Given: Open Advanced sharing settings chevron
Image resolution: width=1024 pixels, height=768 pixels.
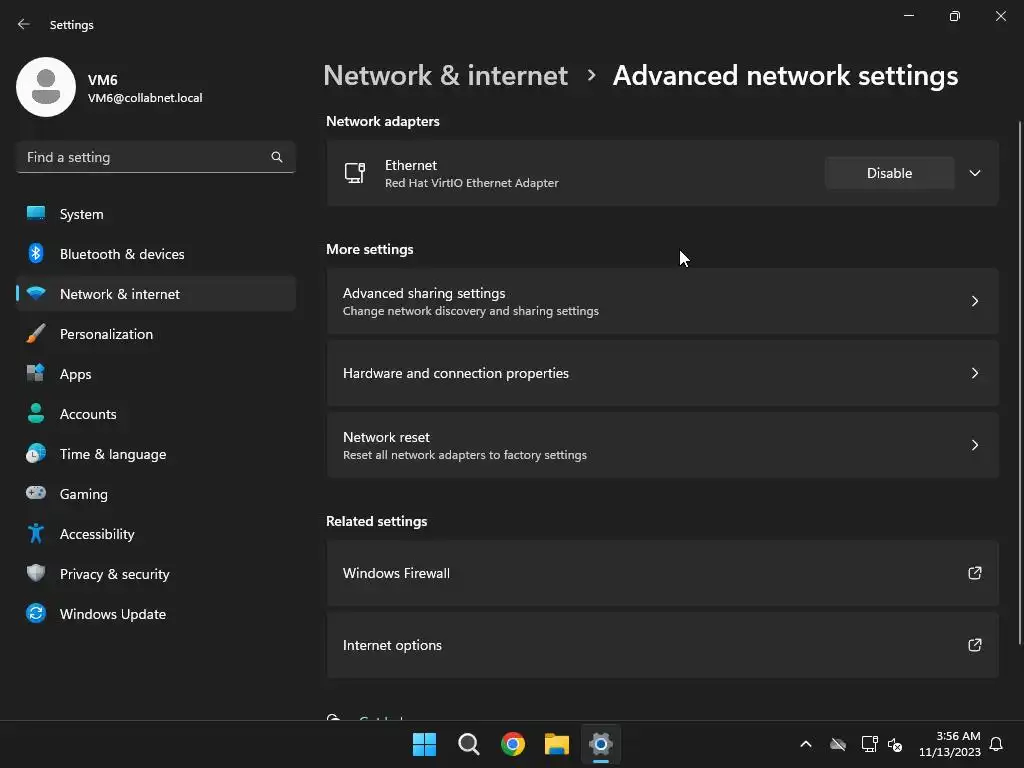Looking at the screenshot, I should [x=974, y=301].
